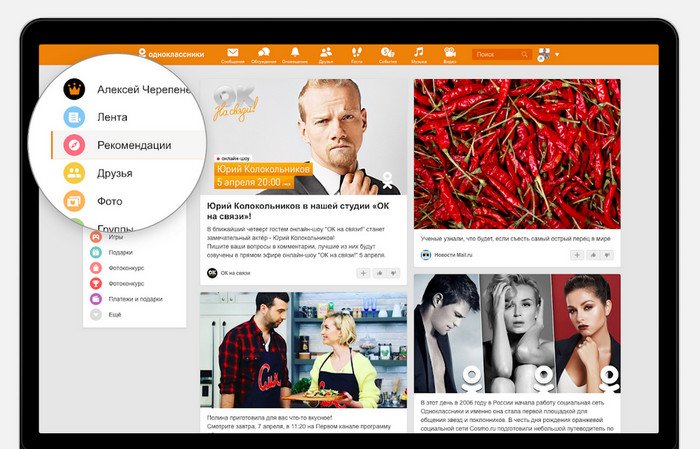The image size is (700, 449).
Task: Open Гости footprints icon
Action: click(x=357, y=52)
